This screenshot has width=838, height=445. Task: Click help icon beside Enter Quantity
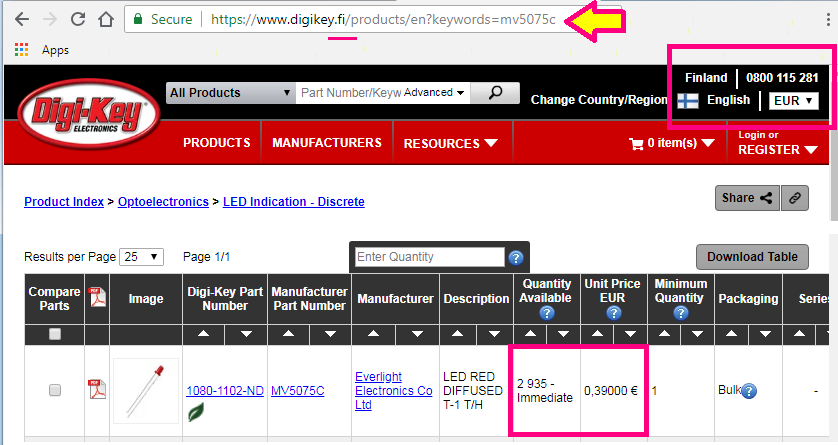[x=515, y=258]
